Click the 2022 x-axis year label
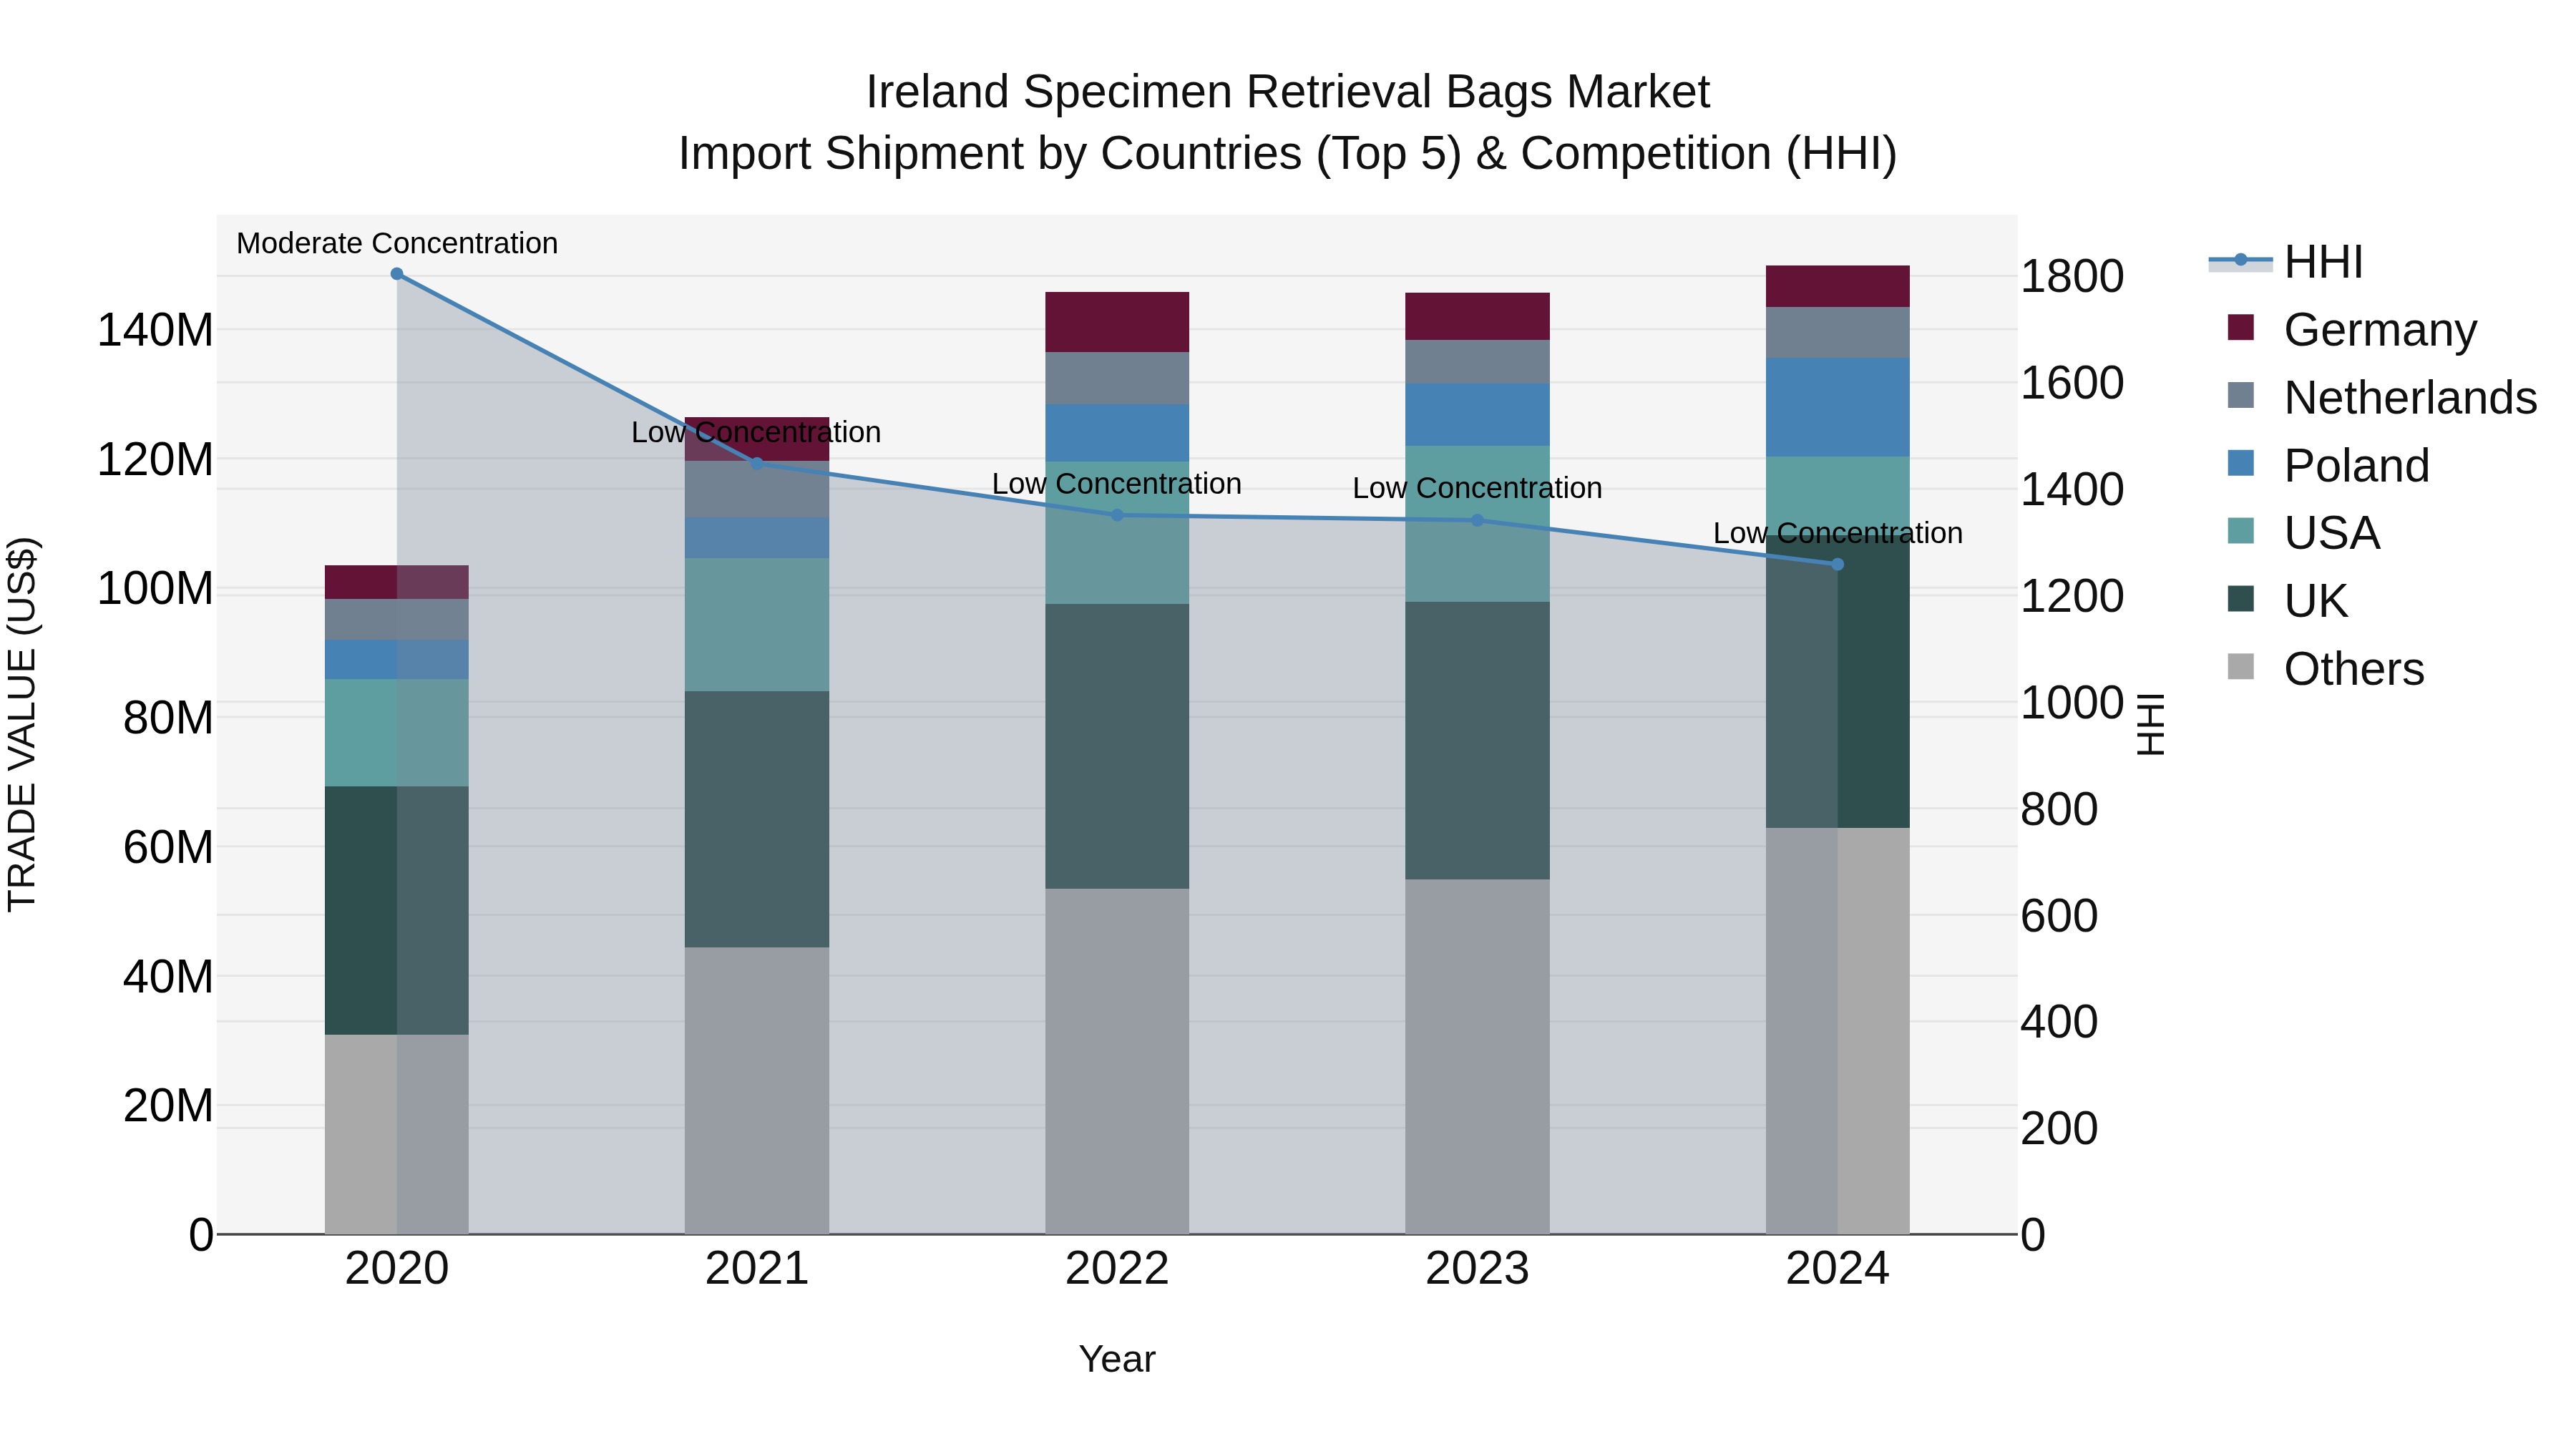The width and height of the screenshot is (2576, 1449). click(x=1117, y=1269)
